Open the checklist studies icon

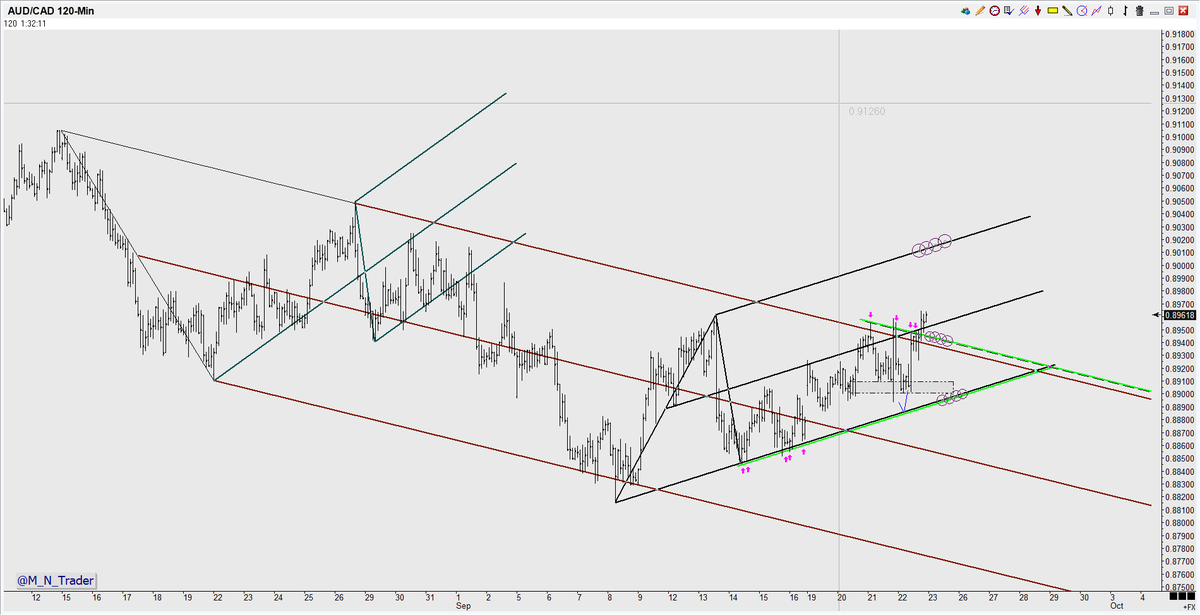1009,10
